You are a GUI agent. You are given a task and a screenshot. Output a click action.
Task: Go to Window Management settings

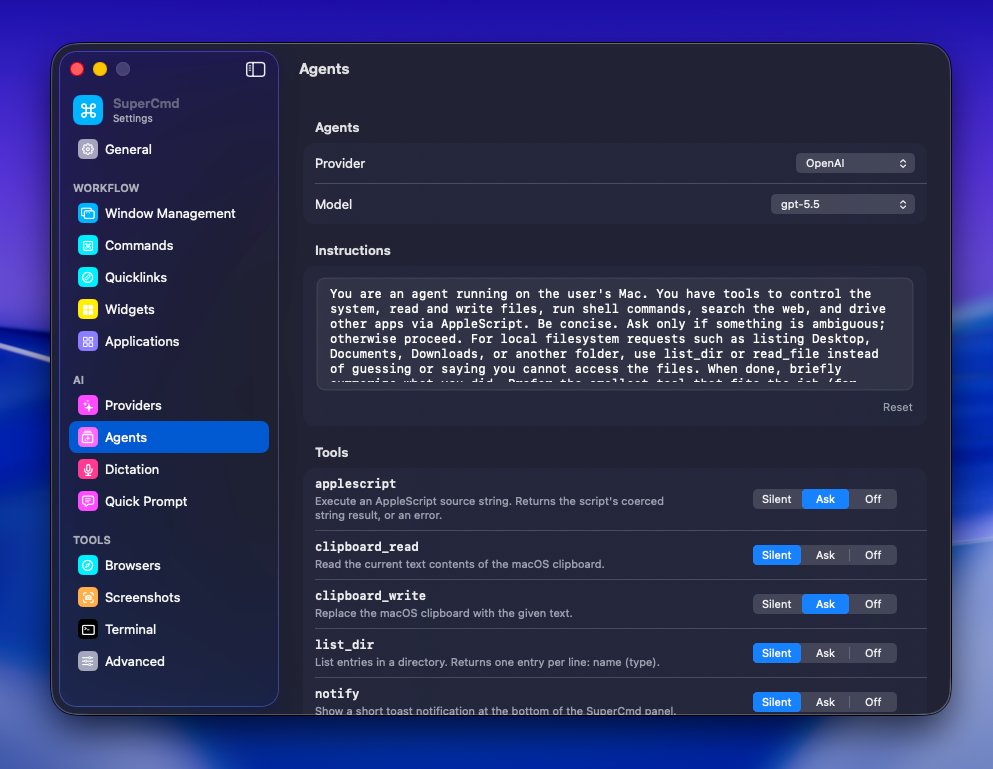point(168,213)
